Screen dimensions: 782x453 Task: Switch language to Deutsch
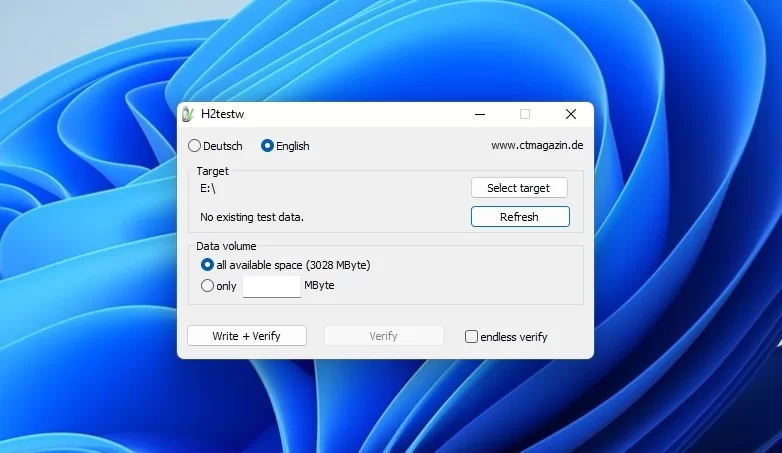195,146
